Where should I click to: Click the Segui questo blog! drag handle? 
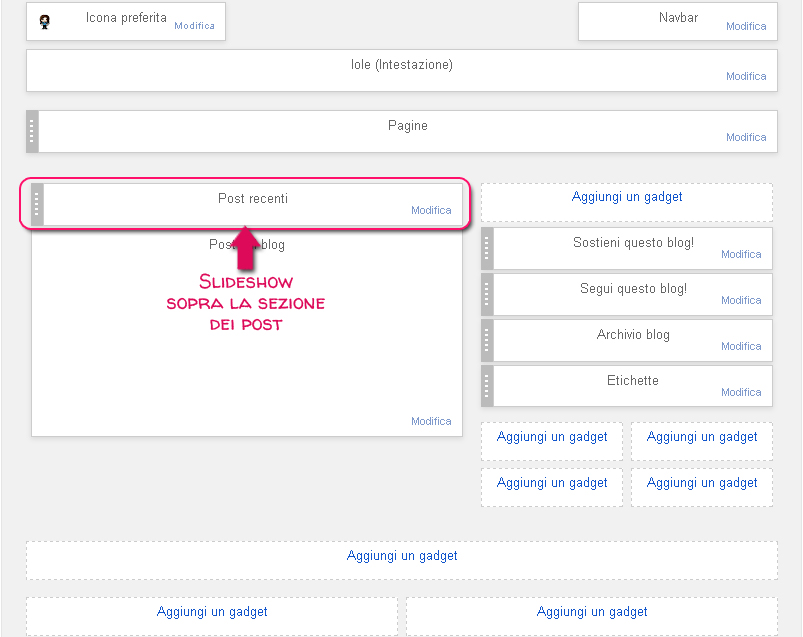(x=487, y=294)
